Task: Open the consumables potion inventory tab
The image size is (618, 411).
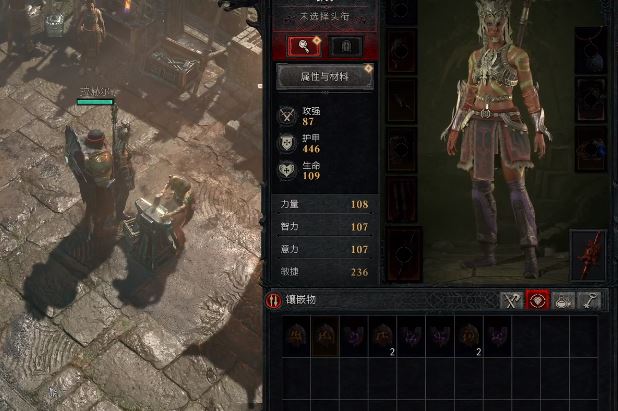Action: coord(563,301)
